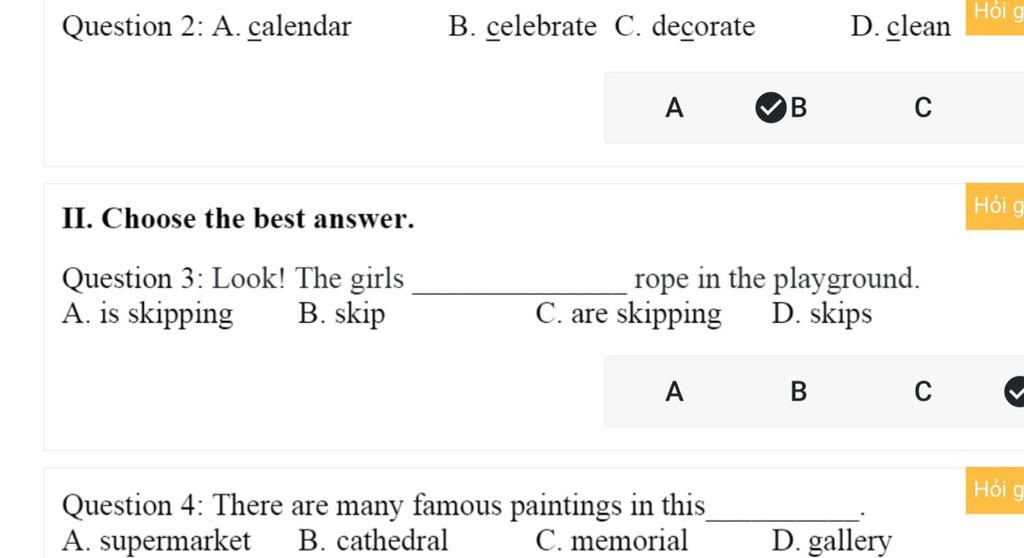
Task: Click the Hỏi button beside Question 4
Action: 995,490
